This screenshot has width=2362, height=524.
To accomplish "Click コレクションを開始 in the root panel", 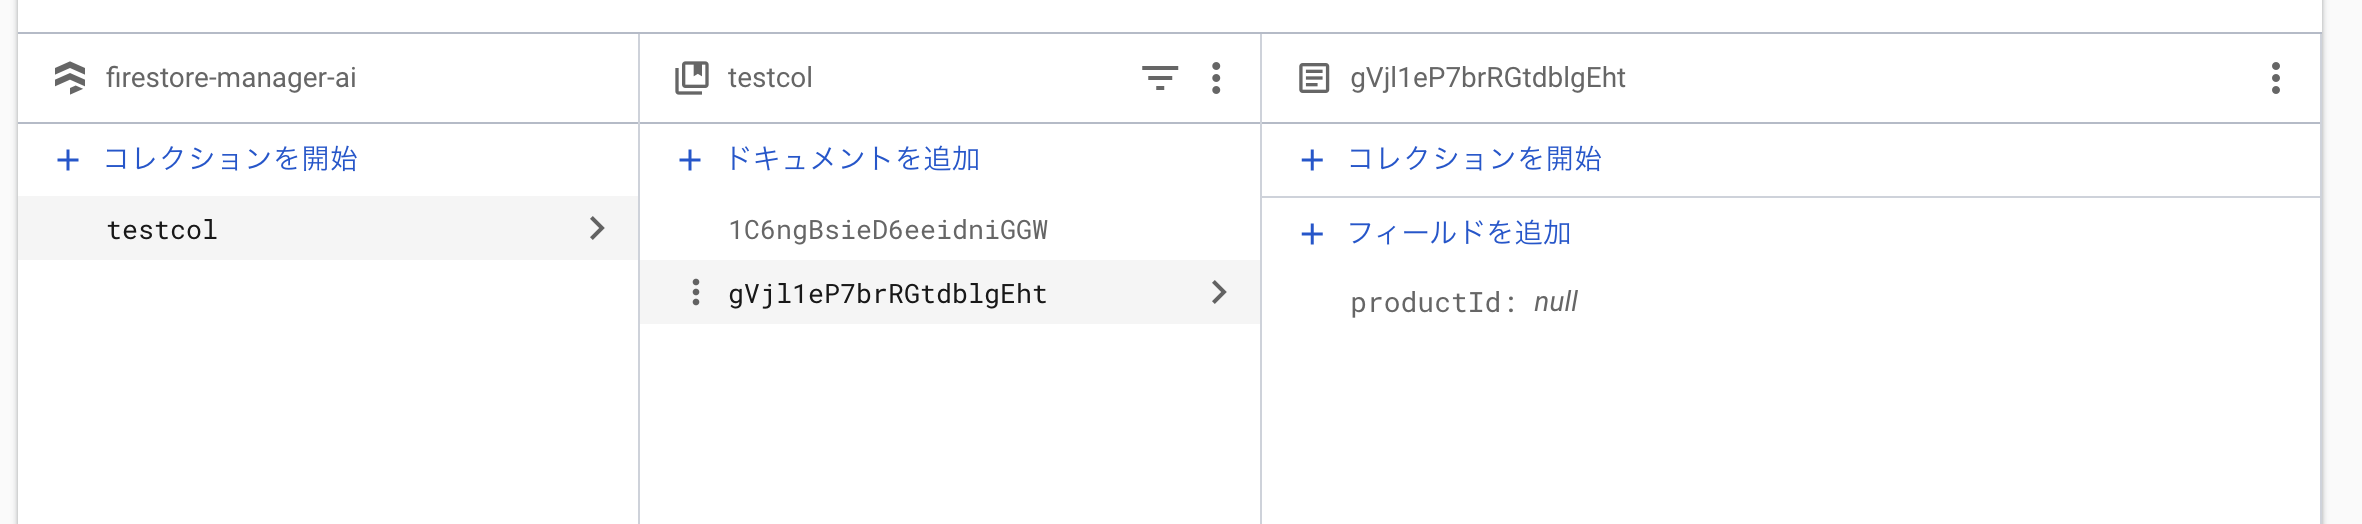I will click(230, 159).
